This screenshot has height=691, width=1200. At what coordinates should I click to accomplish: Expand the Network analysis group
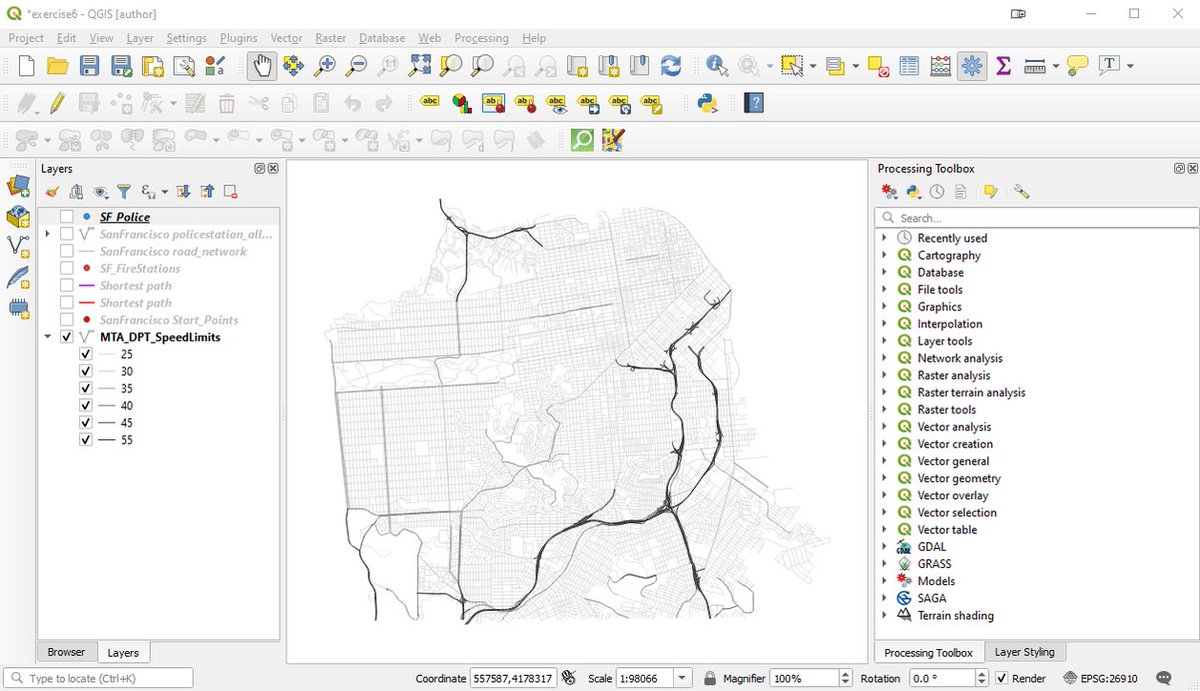pyautogui.click(x=884, y=358)
